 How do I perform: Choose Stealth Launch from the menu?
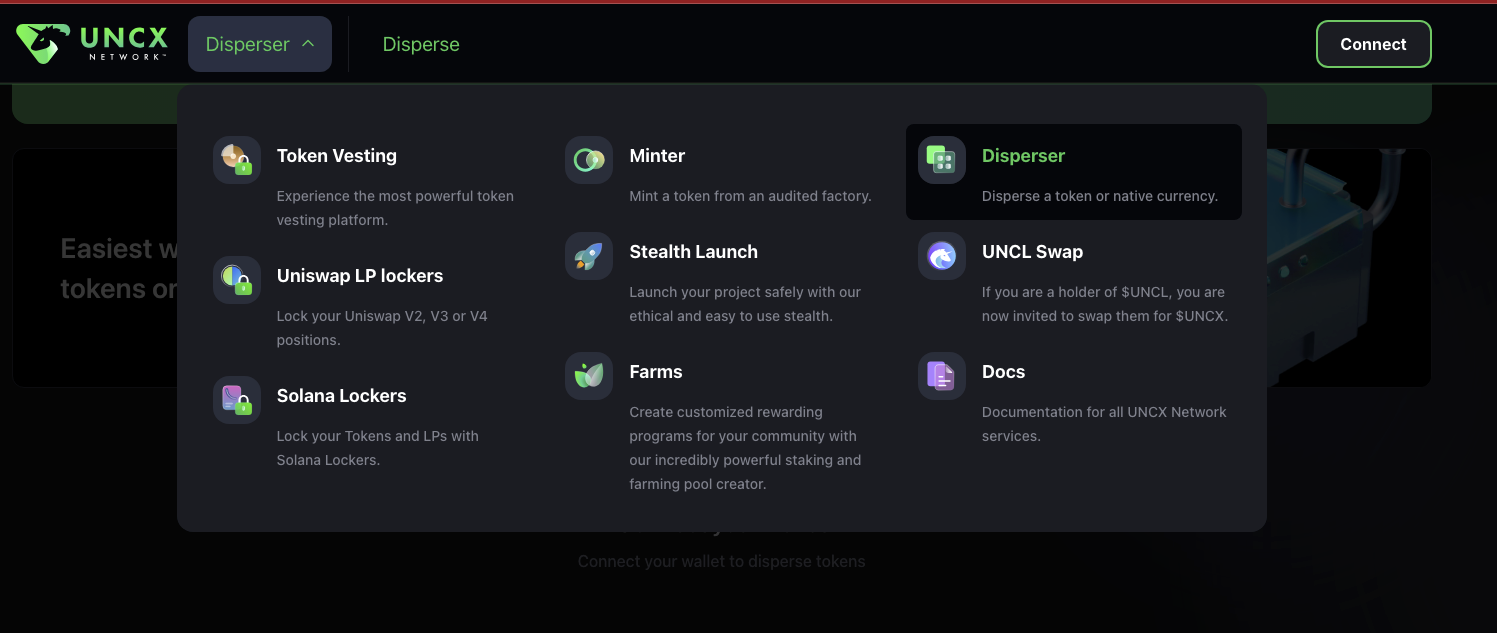click(693, 252)
